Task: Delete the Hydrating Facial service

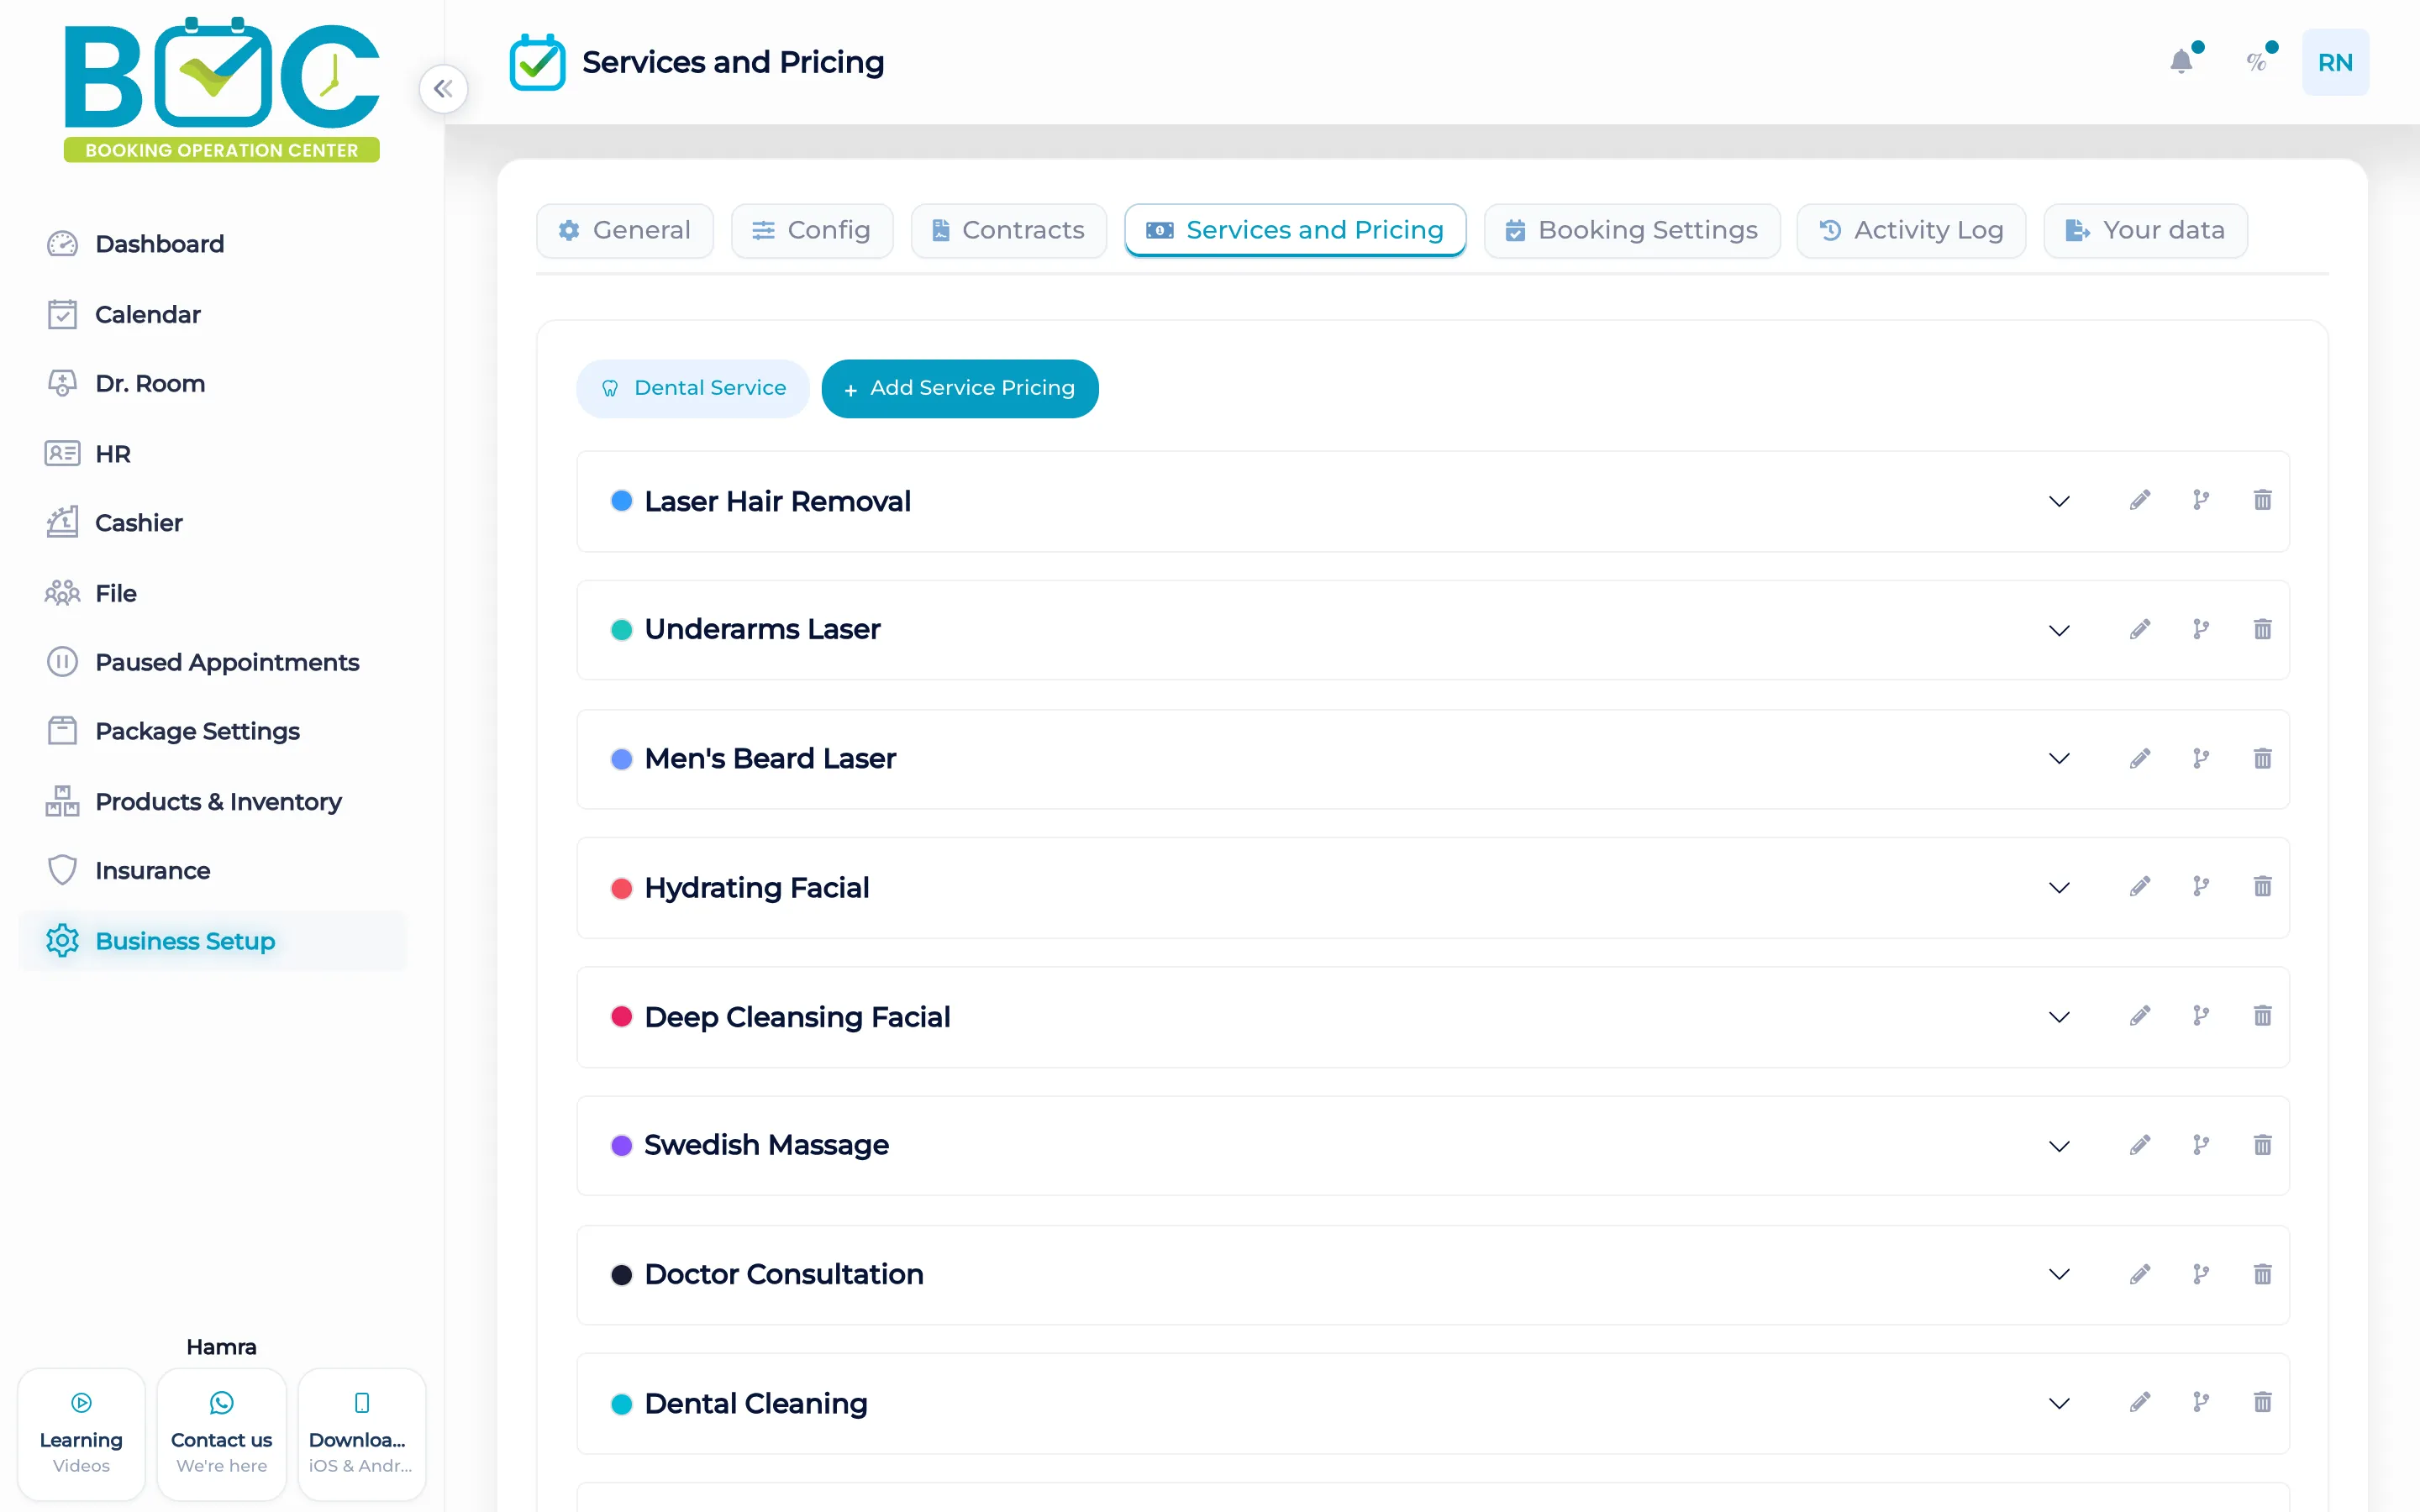Action: [x=2262, y=887]
